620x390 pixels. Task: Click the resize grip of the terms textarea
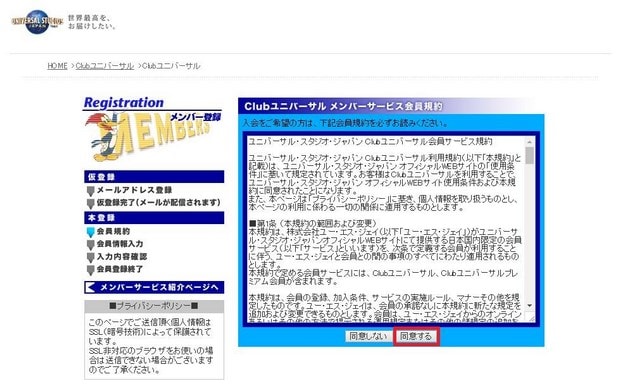click(530, 318)
